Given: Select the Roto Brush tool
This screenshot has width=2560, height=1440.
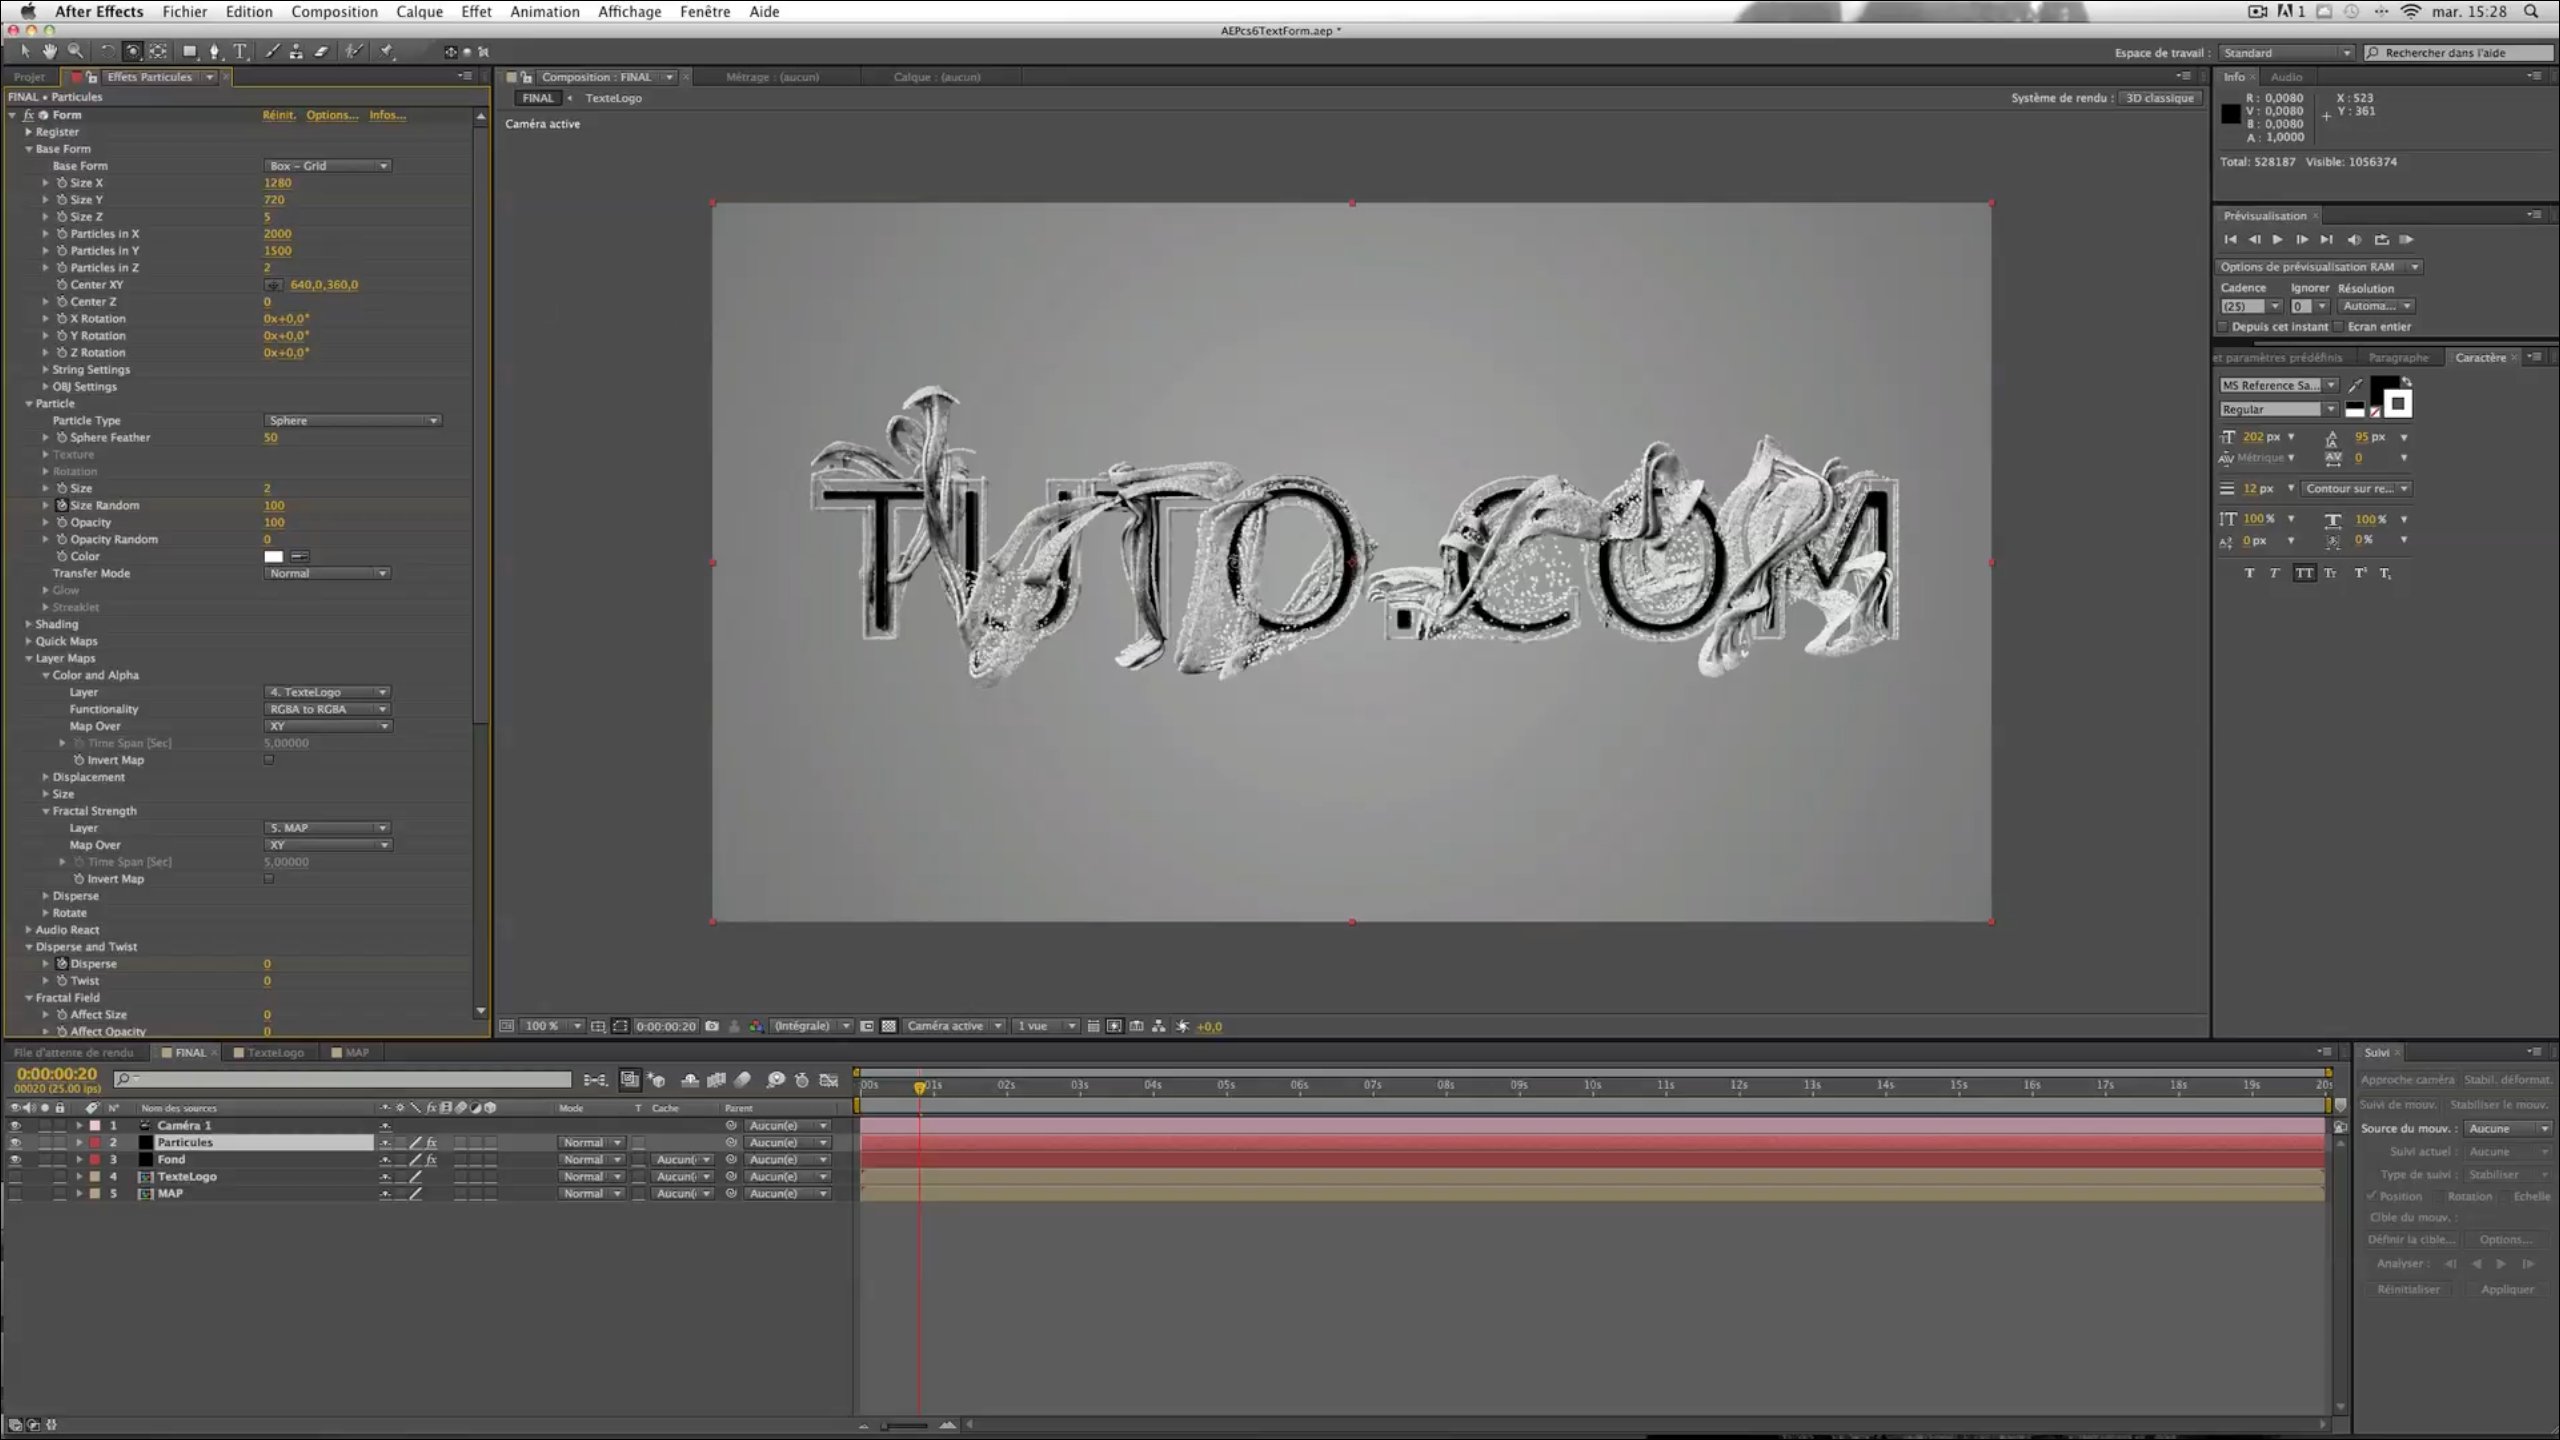Looking at the screenshot, I should click(x=353, y=51).
